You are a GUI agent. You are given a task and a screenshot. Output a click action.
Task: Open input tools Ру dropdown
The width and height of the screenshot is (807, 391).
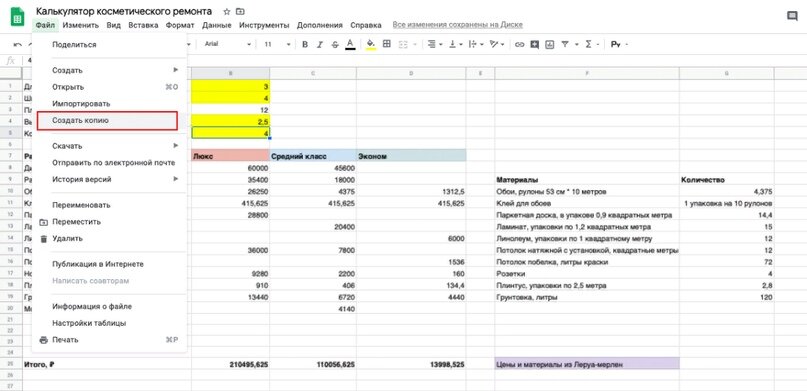click(x=619, y=45)
